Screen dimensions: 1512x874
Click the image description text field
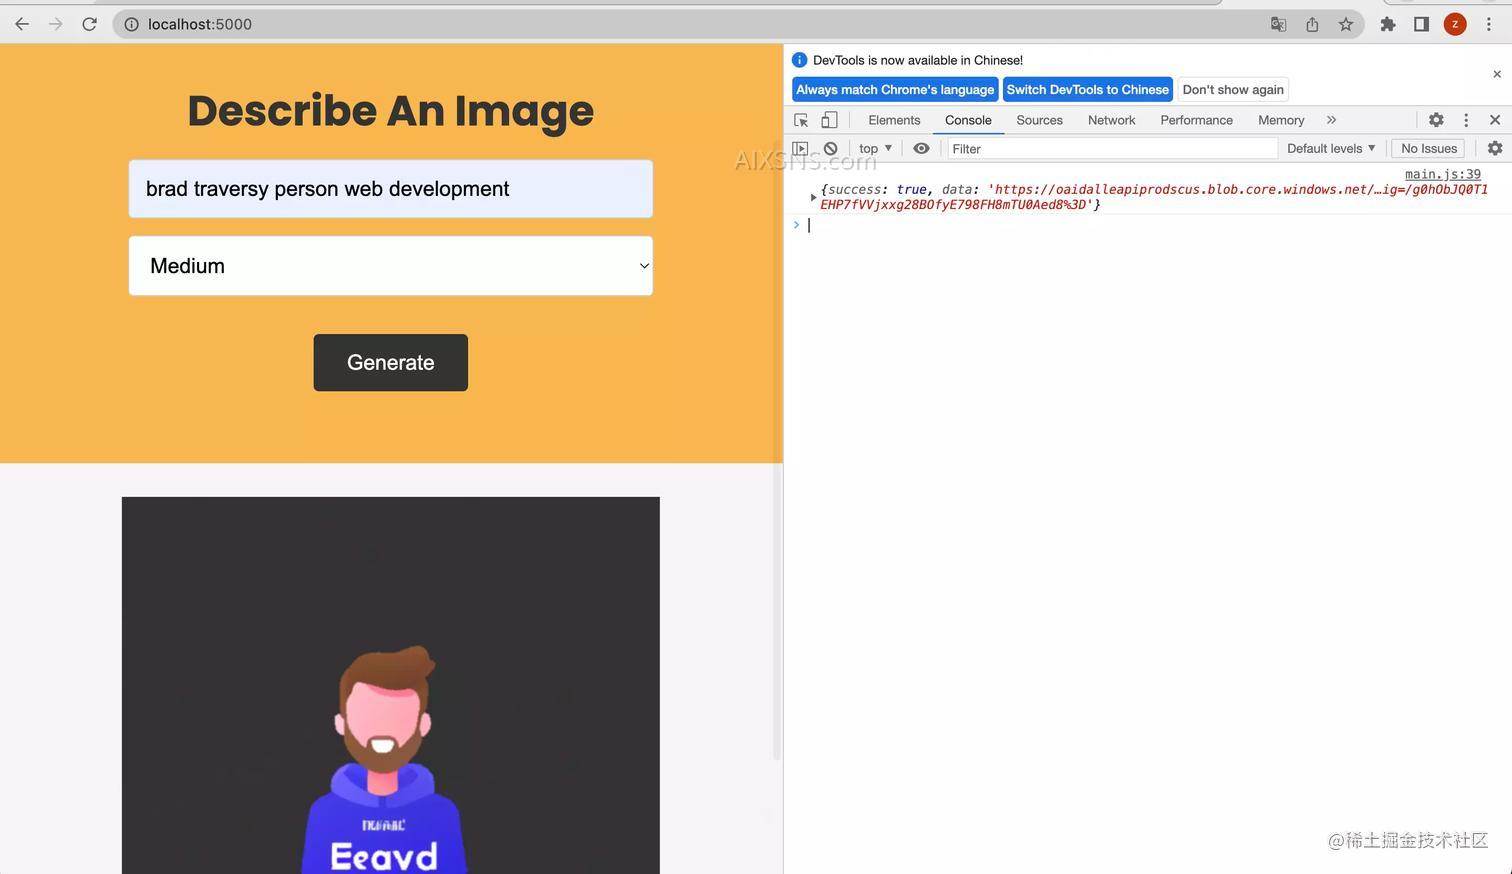pyautogui.click(x=390, y=189)
